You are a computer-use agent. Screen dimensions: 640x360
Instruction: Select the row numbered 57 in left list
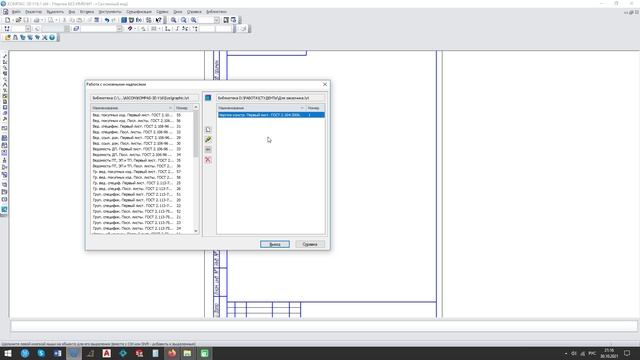pos(142,172)
